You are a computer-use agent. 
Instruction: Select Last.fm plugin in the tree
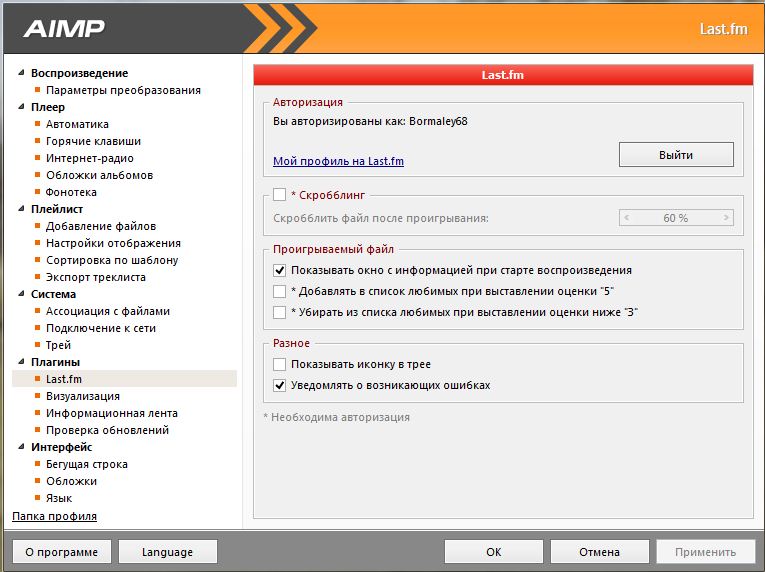tap(64, 379)
